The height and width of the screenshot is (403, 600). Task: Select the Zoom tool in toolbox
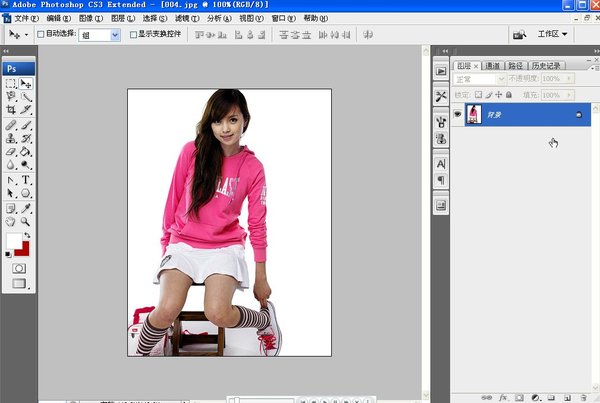coord(26,221)
